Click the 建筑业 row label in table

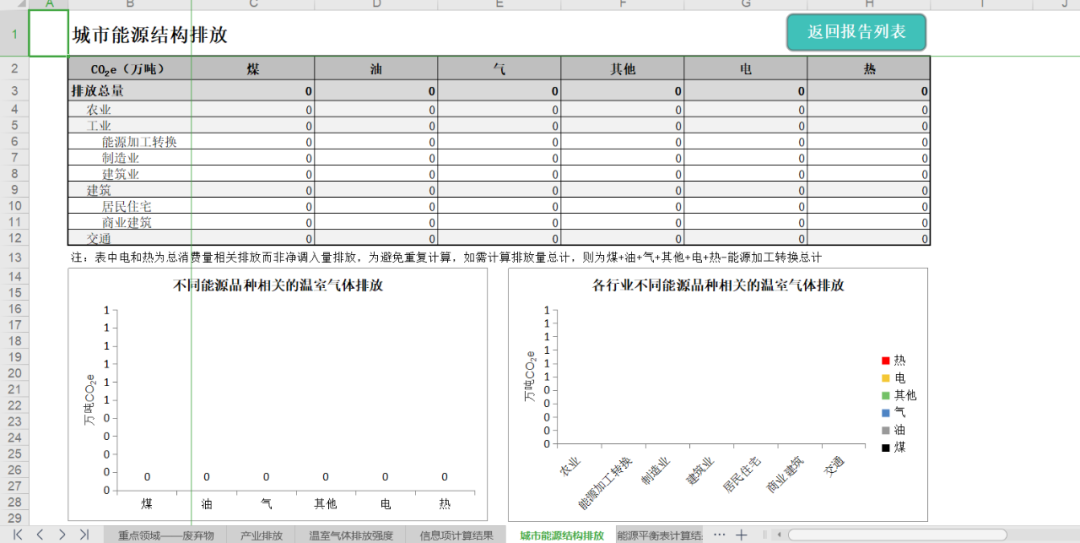click(x=121, y=174)
